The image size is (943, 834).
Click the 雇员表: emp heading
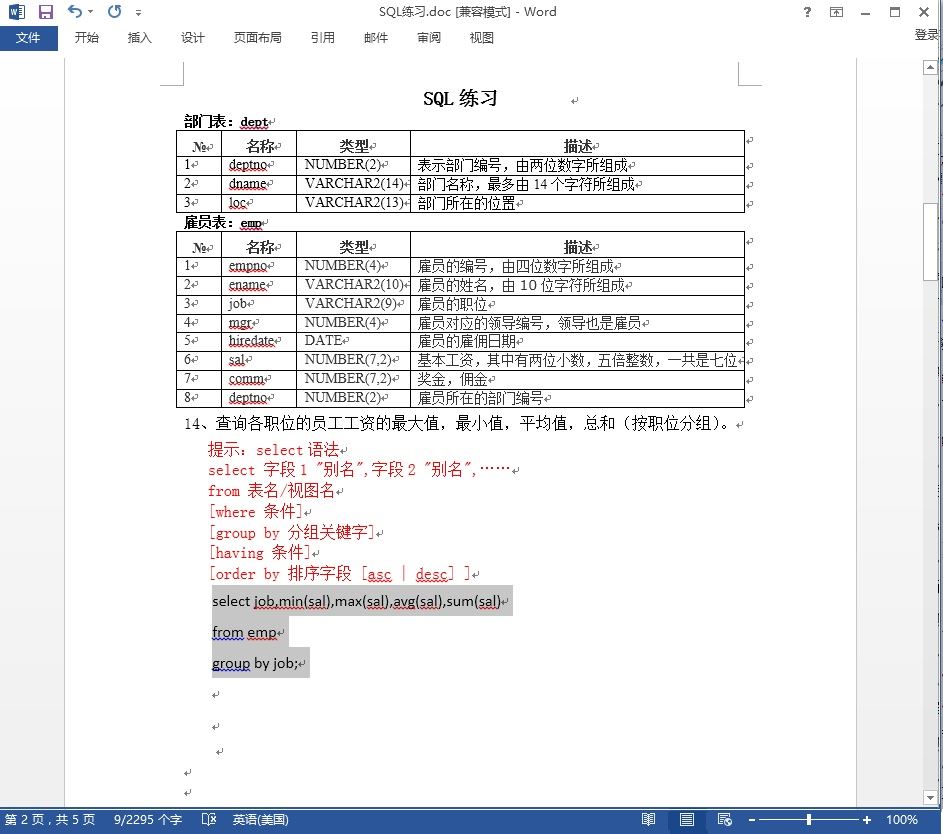[223, 222]
